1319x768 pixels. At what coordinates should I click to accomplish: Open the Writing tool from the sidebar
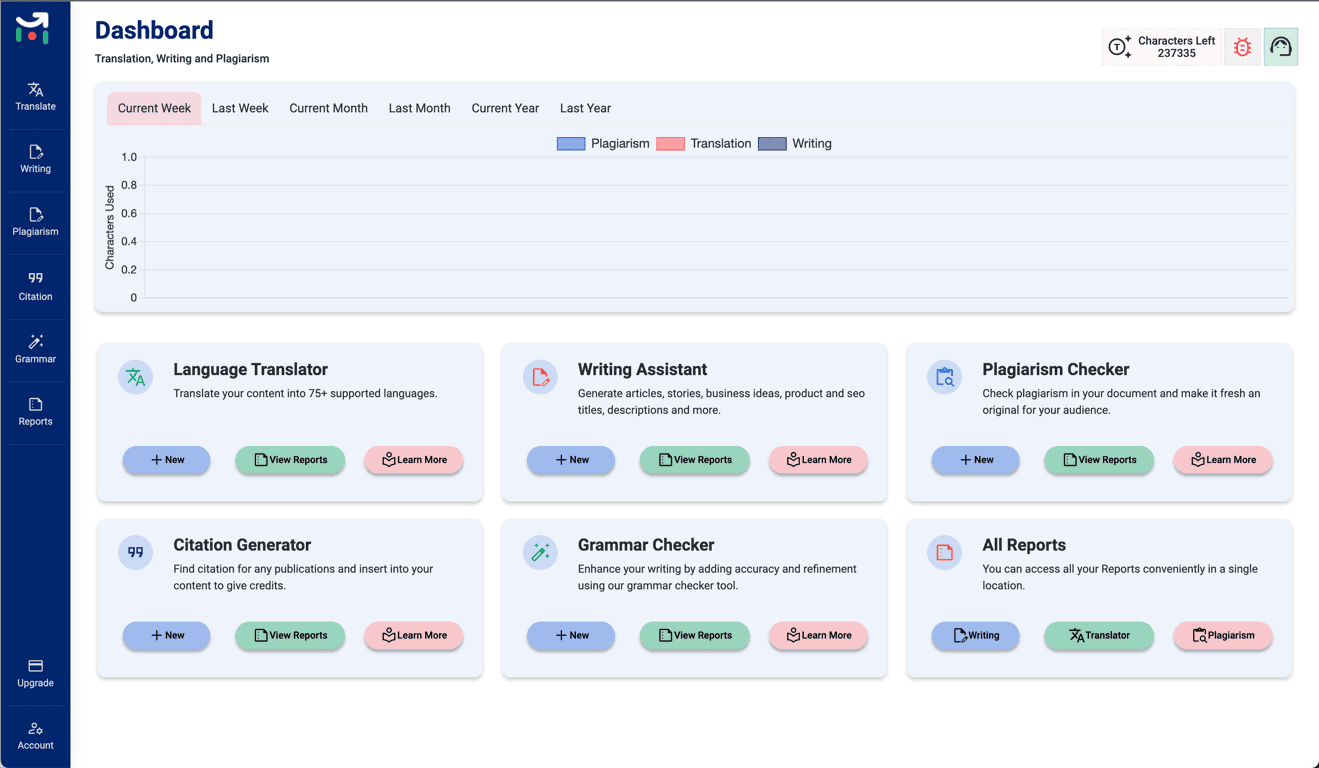[35, 158]
